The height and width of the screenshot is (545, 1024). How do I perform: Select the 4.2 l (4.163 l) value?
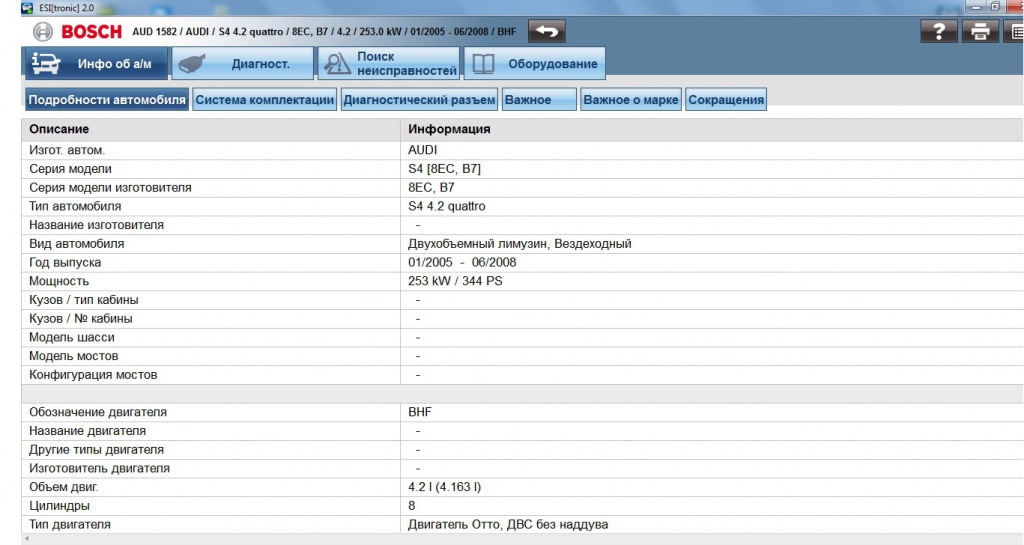(x=445, y=488)
